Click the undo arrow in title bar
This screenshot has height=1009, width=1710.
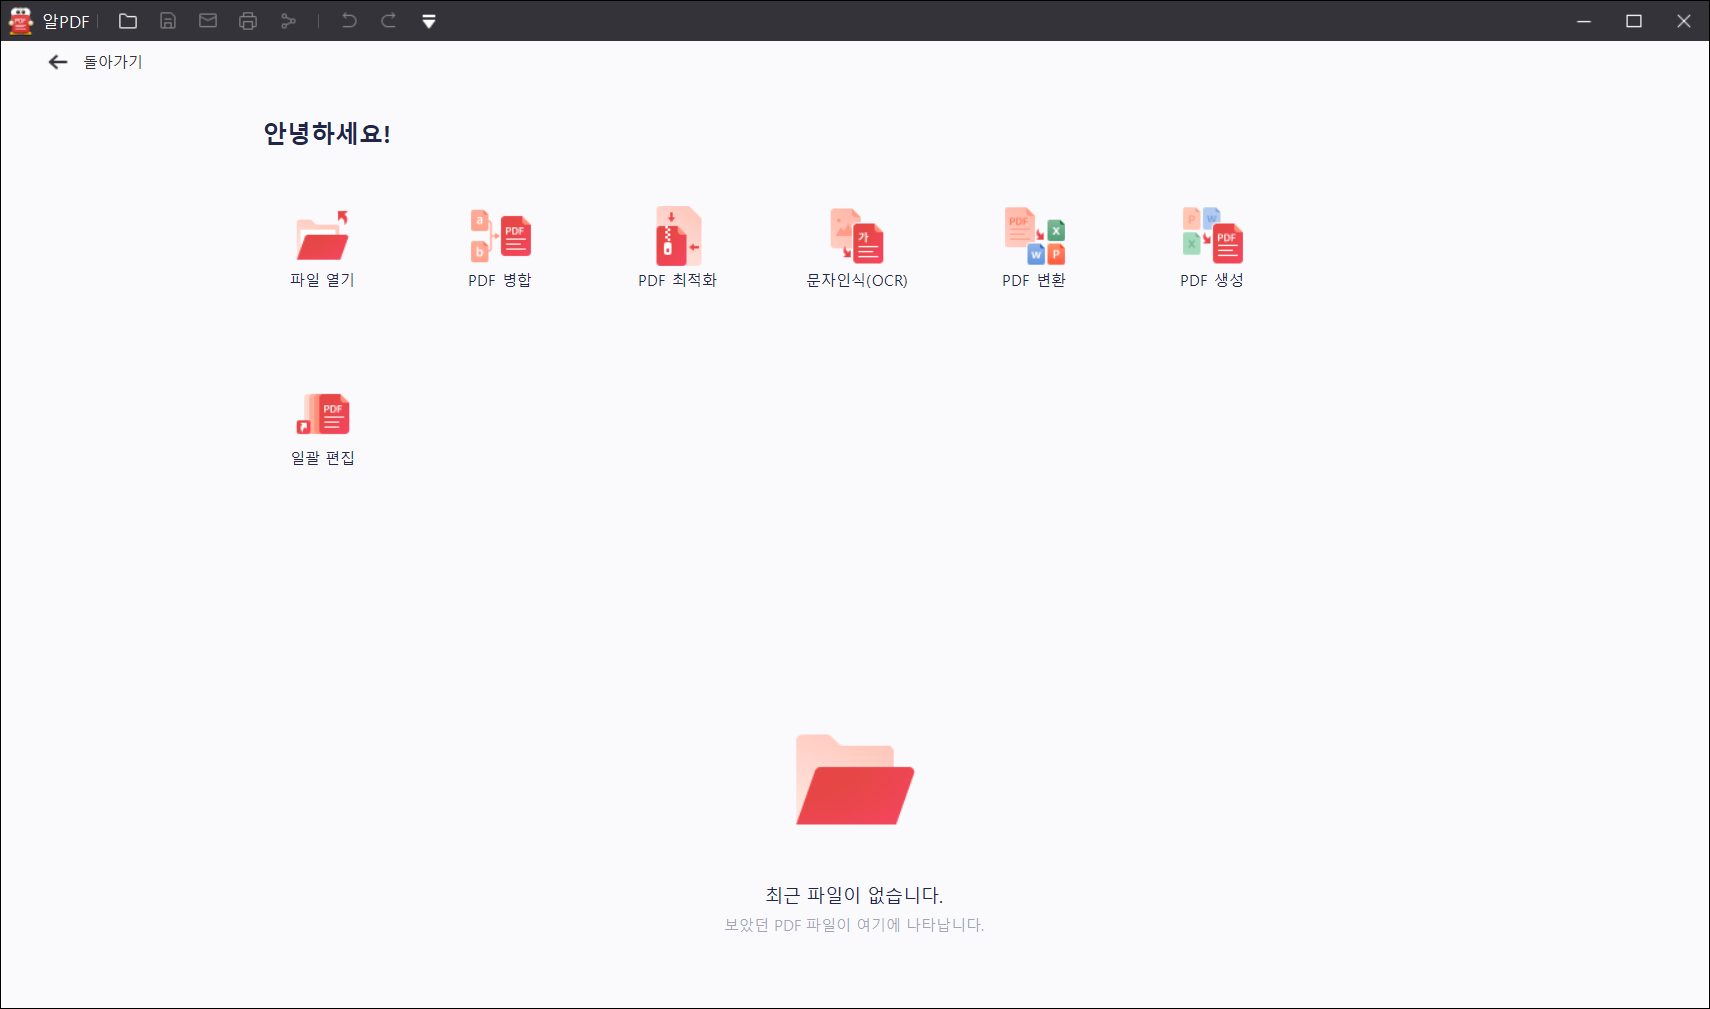349,21
